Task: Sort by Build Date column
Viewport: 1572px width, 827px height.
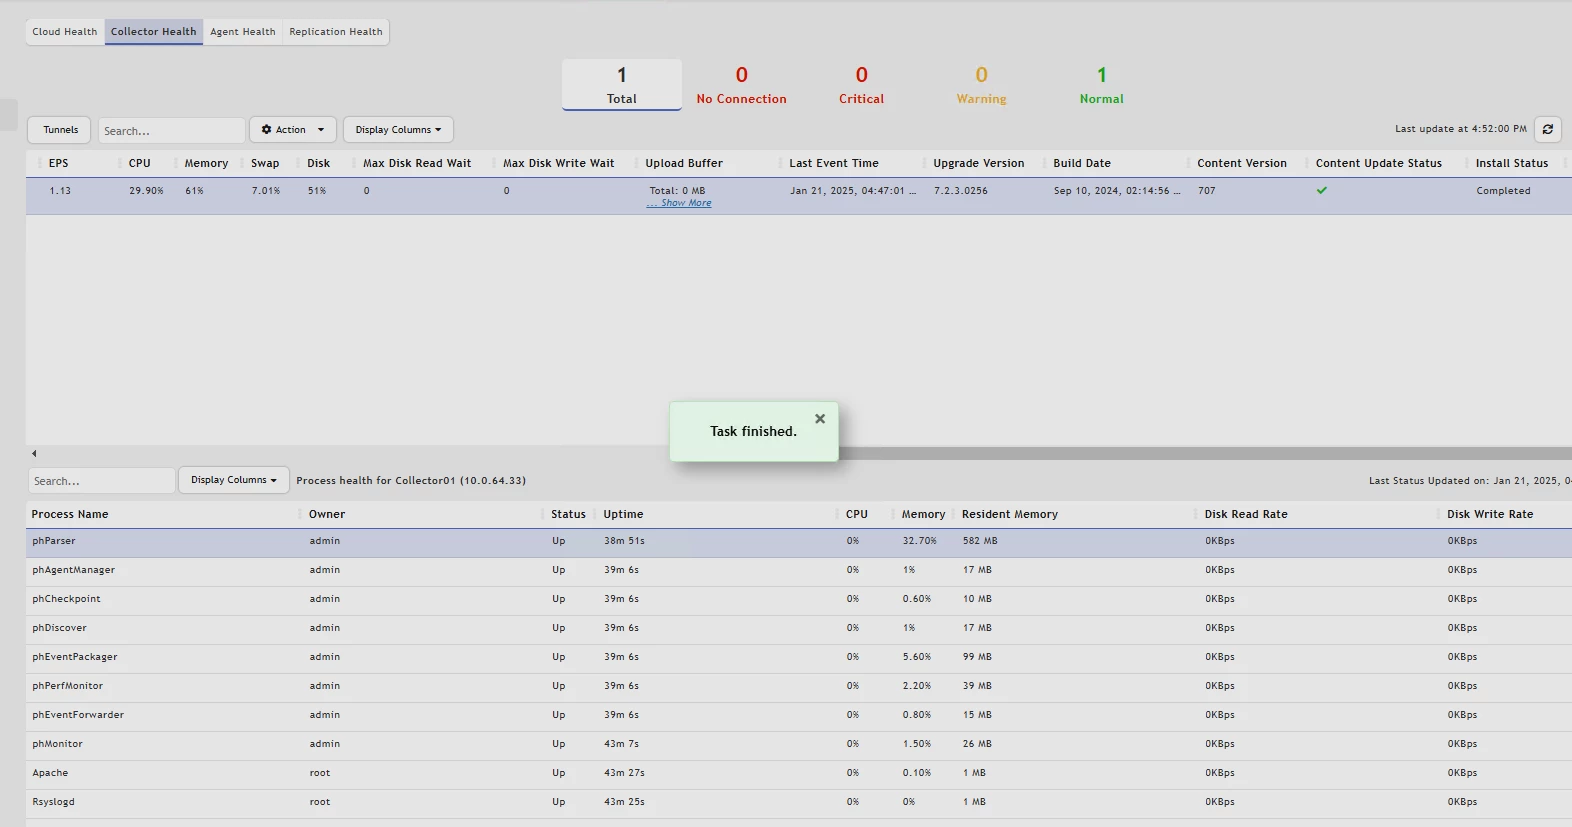Action: [x=1082, y=163]
